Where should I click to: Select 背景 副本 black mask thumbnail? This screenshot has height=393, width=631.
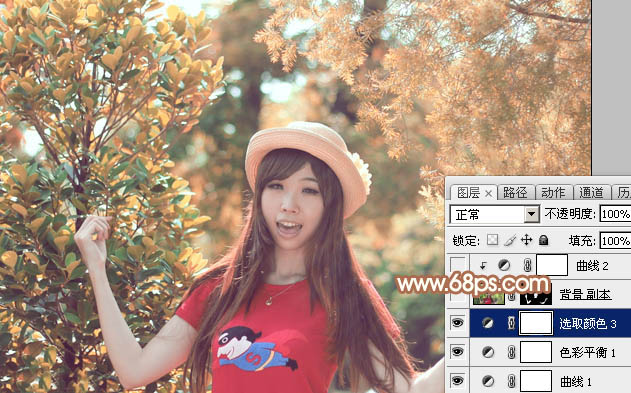pyautogui.click(x=536, y=297)
